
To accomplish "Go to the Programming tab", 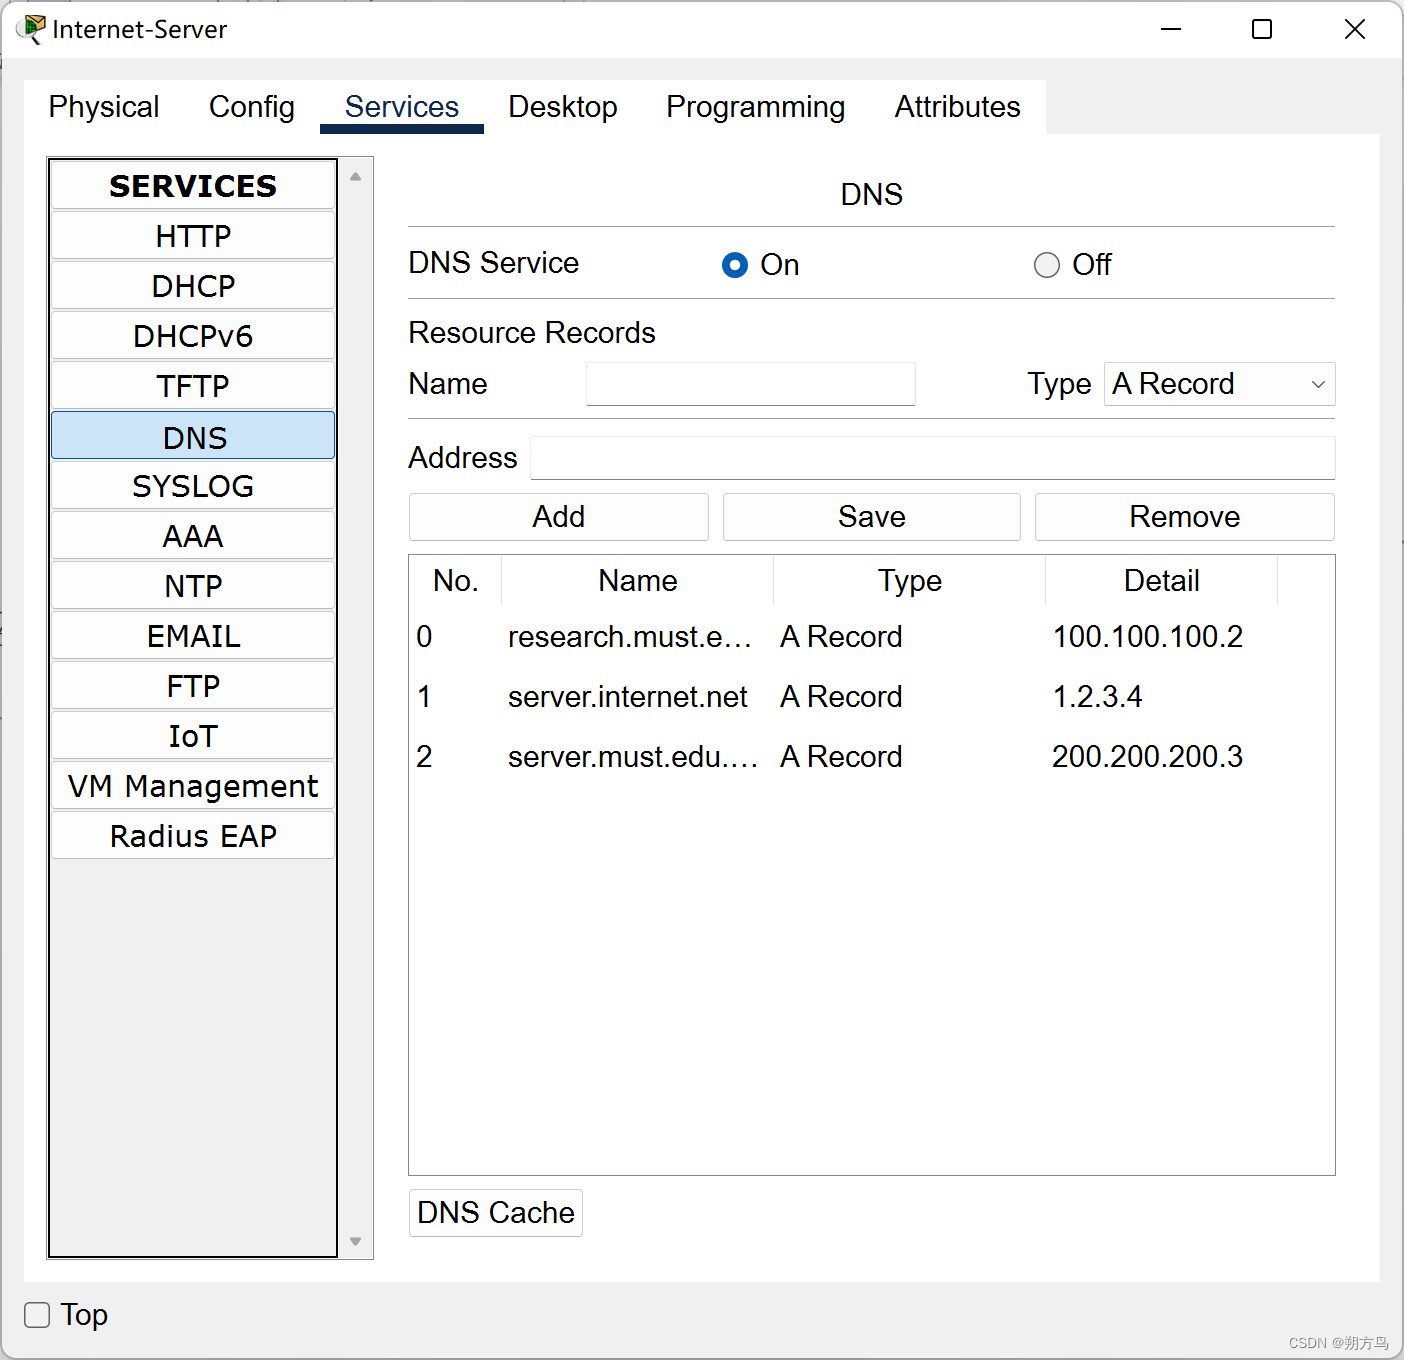I will click(756, 107).
